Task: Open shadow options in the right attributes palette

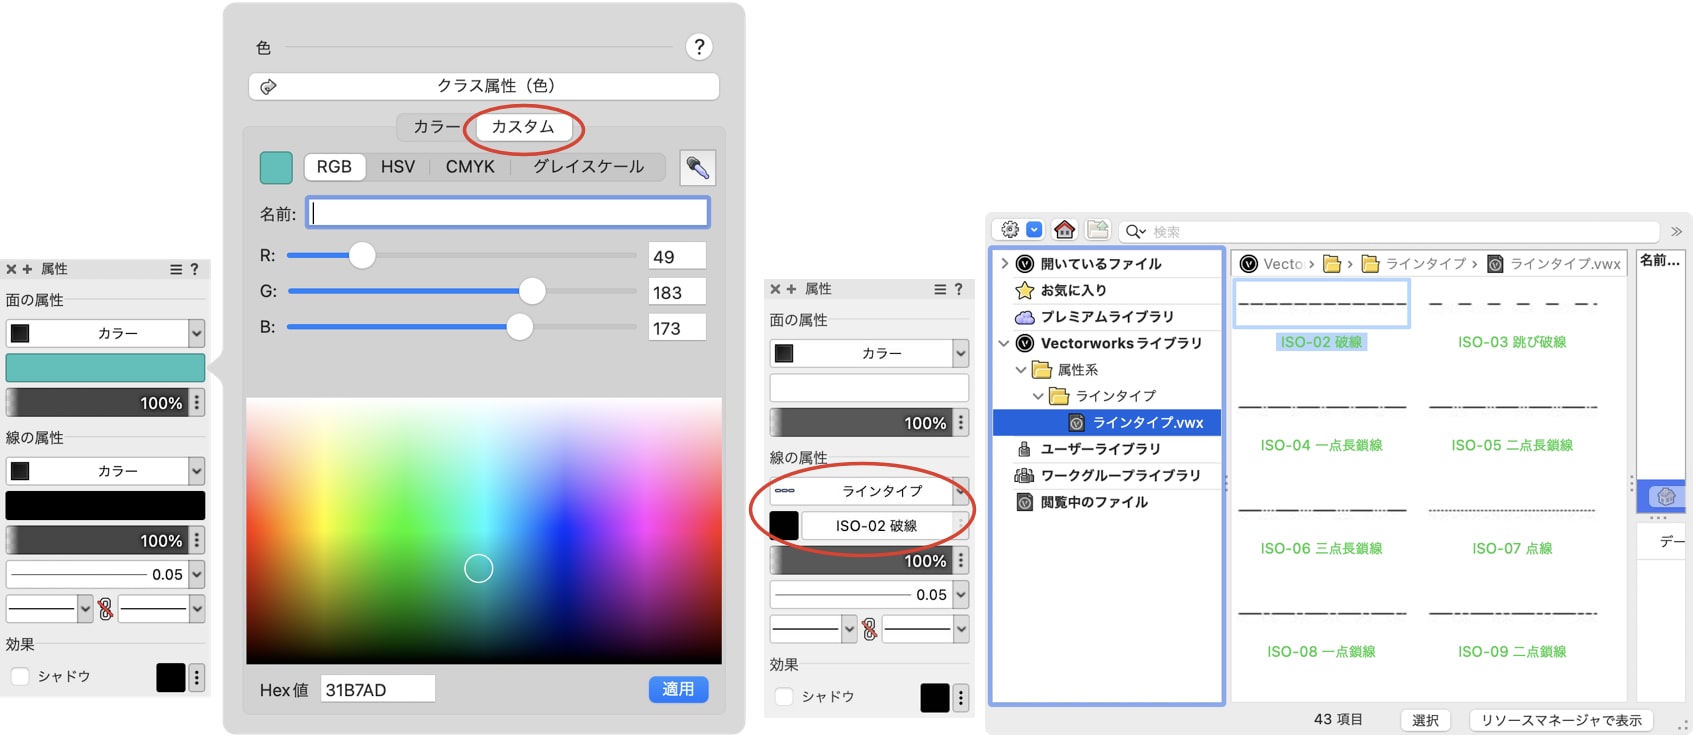Action: coord(961,697)
